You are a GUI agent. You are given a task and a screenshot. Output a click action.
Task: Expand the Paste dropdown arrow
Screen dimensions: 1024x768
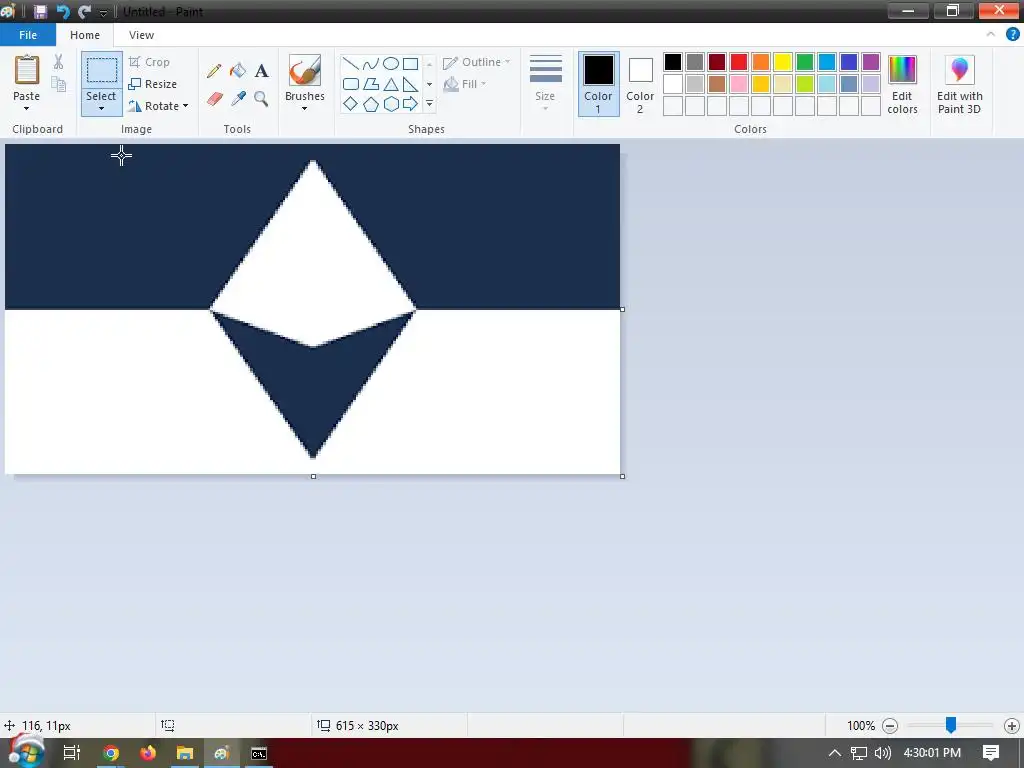pyautogui.click(x=27, y=109)
